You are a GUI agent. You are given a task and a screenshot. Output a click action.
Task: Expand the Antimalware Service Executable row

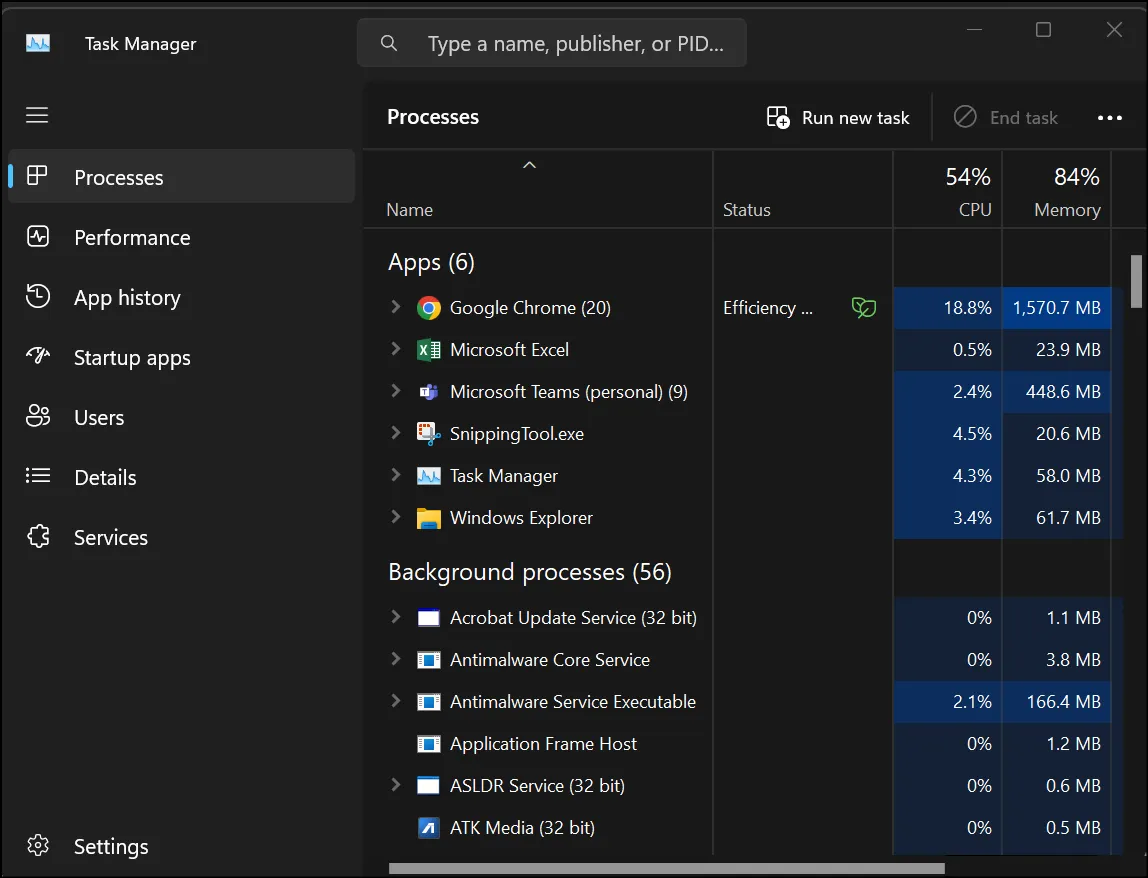click(395, 701)
